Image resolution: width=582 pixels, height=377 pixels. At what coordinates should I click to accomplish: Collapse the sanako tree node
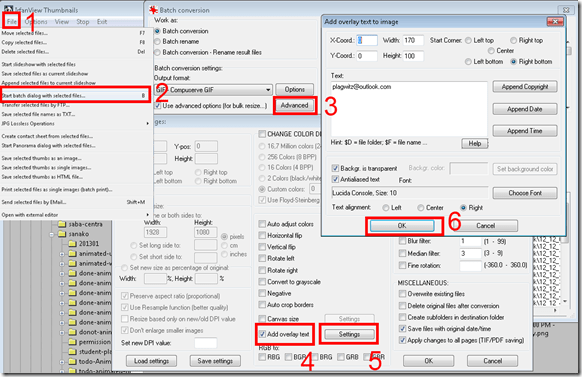coord(52,235)
